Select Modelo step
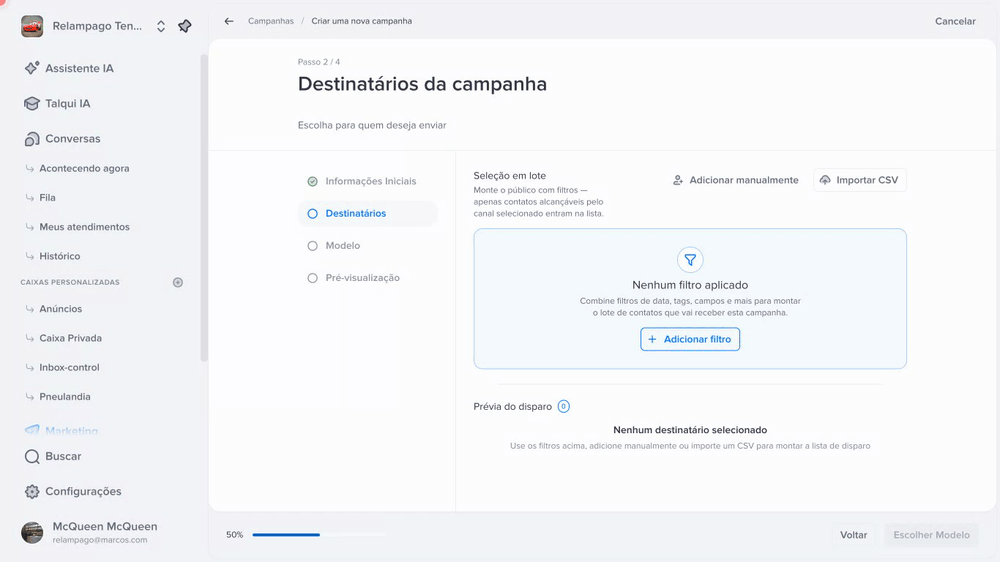 point(368,246)
